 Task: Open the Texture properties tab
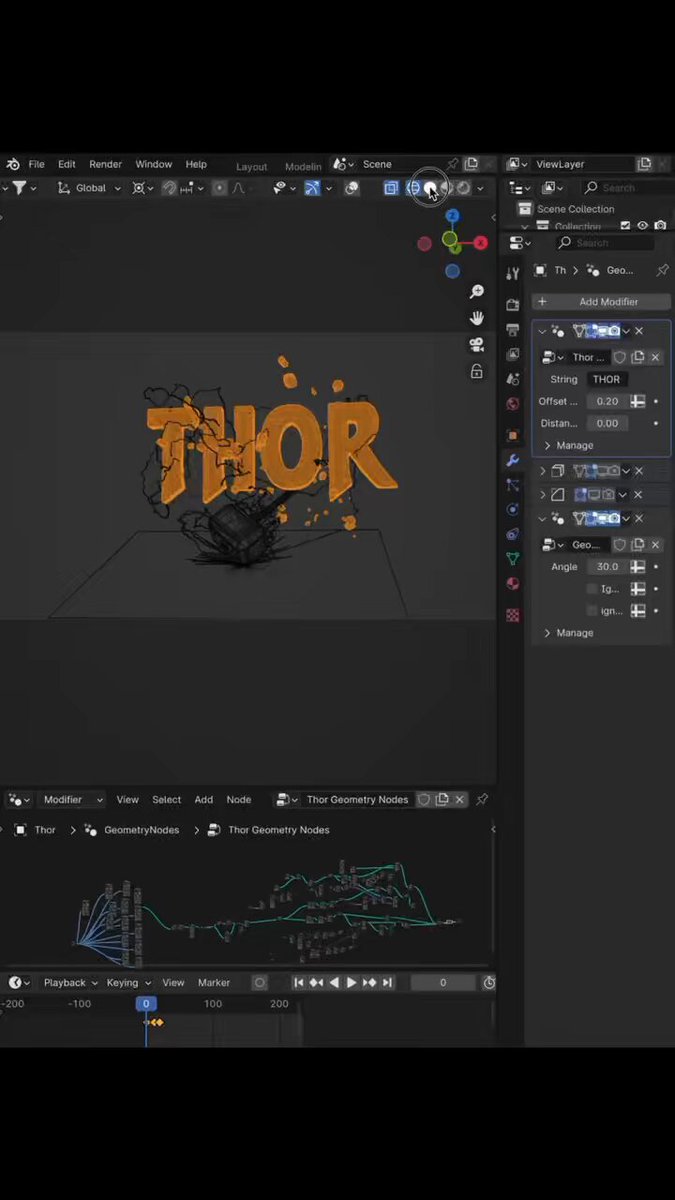coord(513,616)
